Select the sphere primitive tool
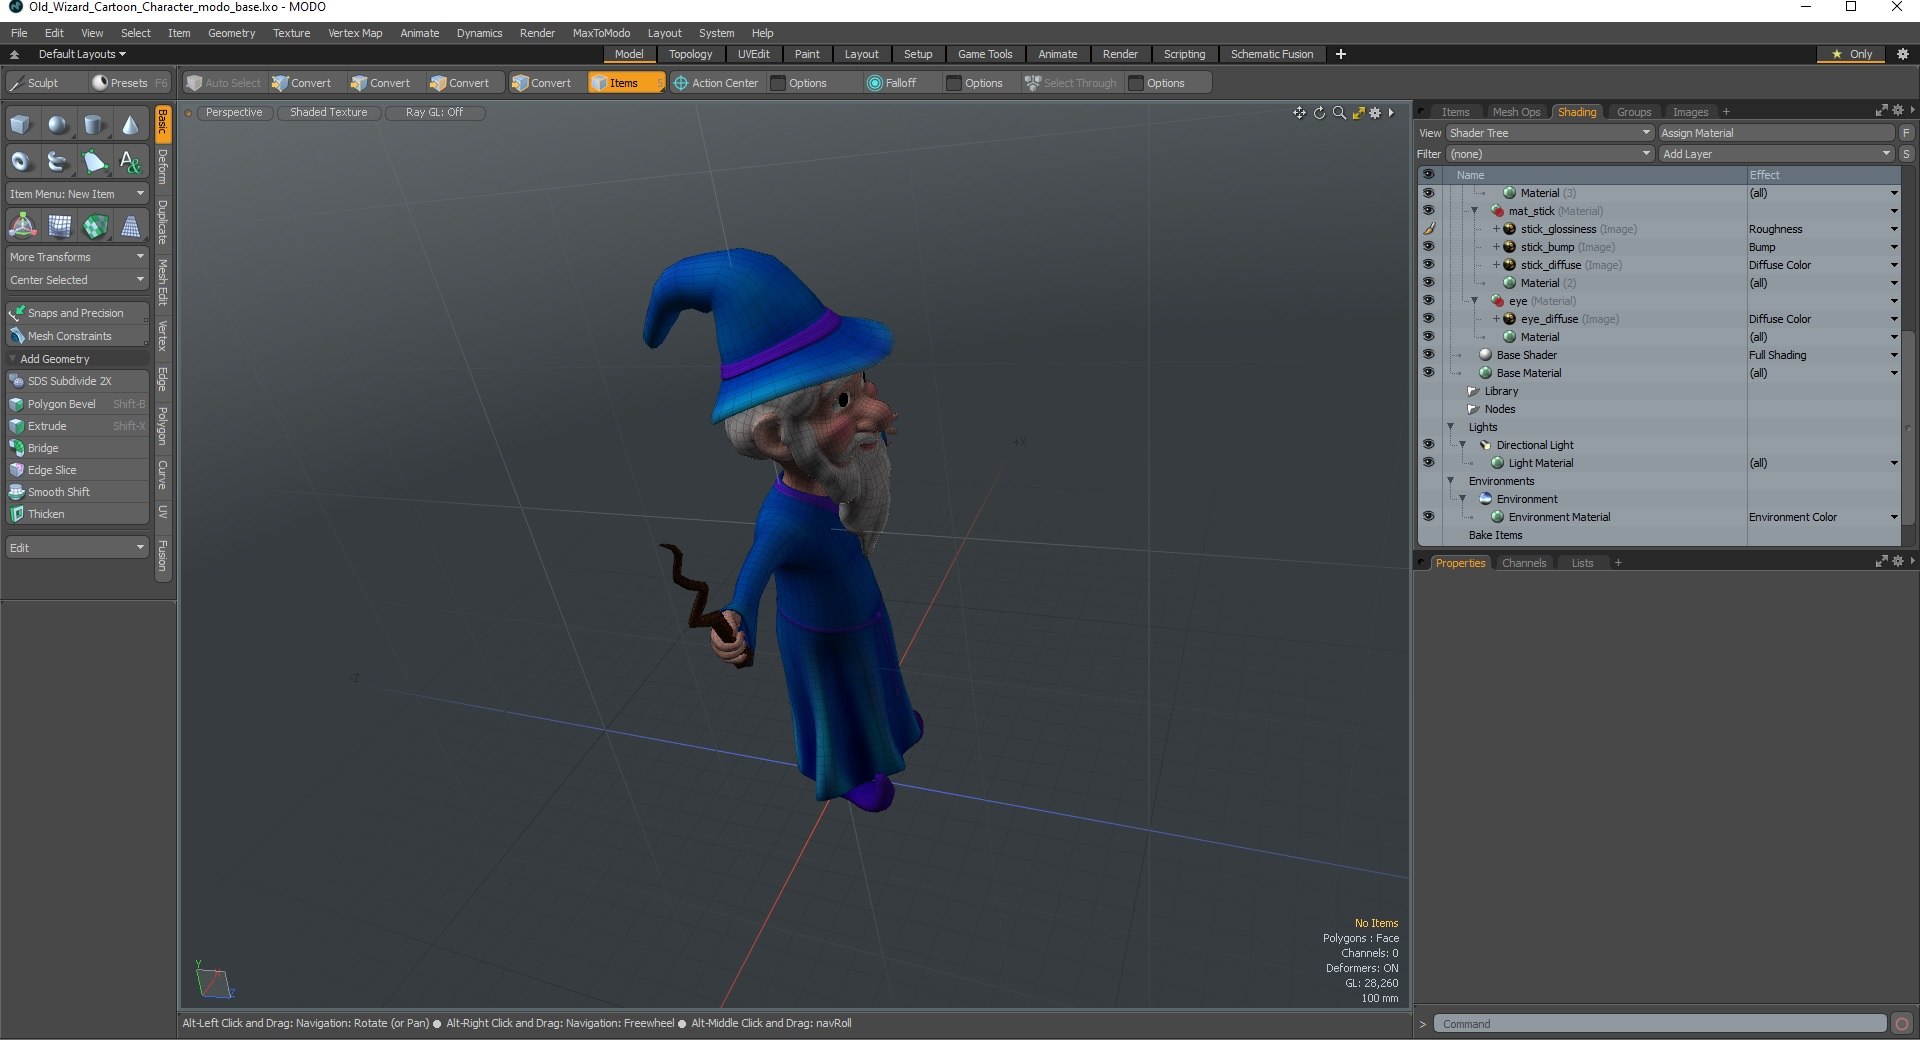Image resolution: width=1920 pixels, height=1040 pixels. pos(58,125)
